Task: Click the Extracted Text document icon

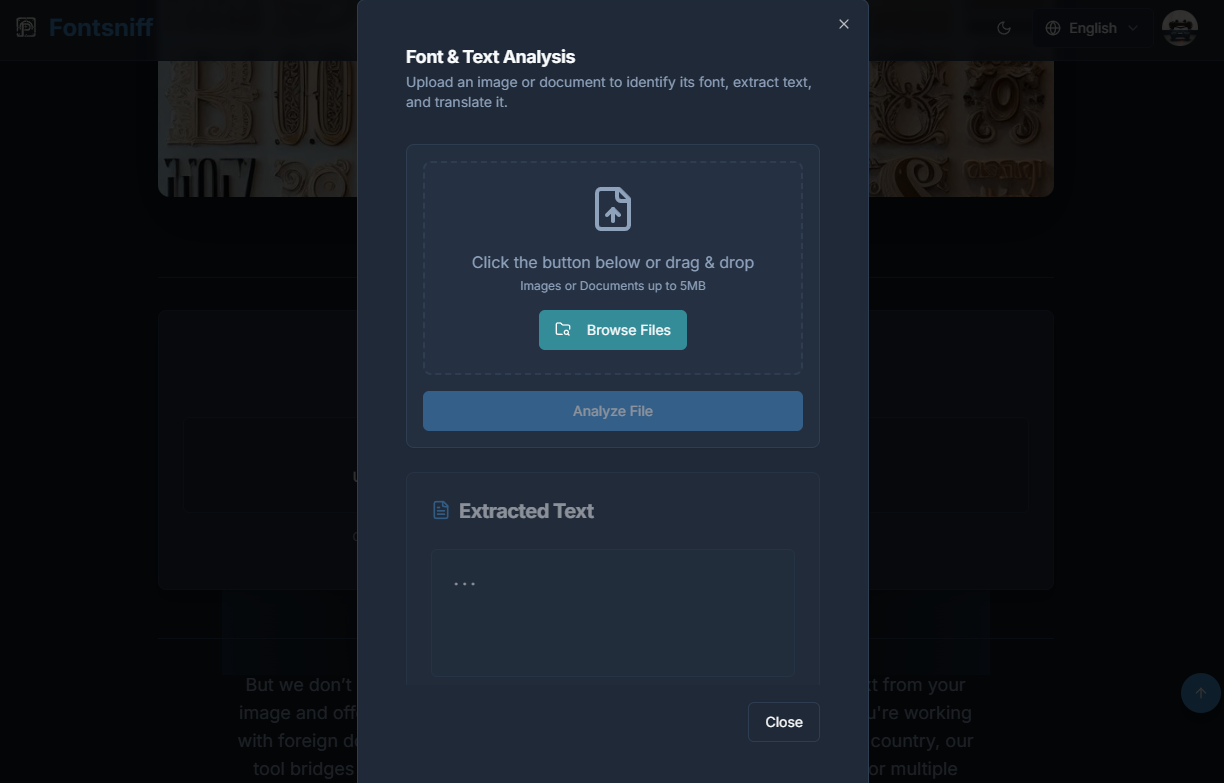Action: coord(440,510)
